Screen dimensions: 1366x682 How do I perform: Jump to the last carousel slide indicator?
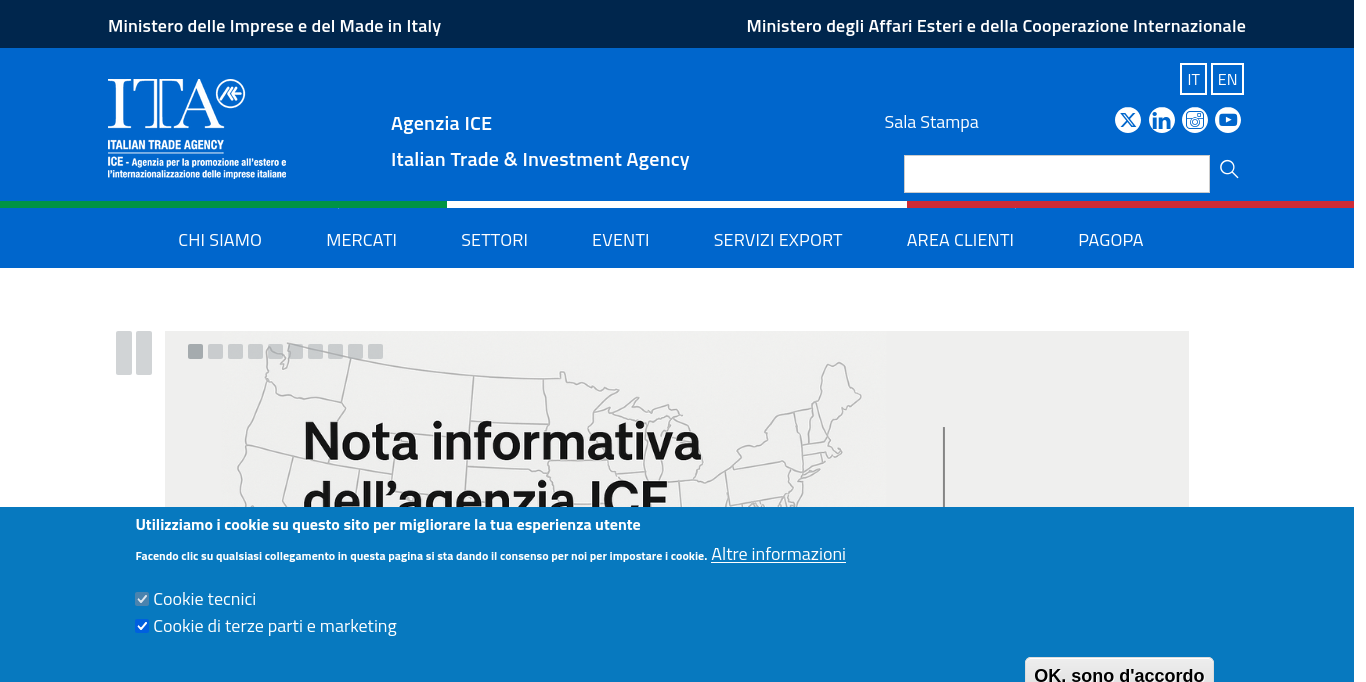[375, 351]
